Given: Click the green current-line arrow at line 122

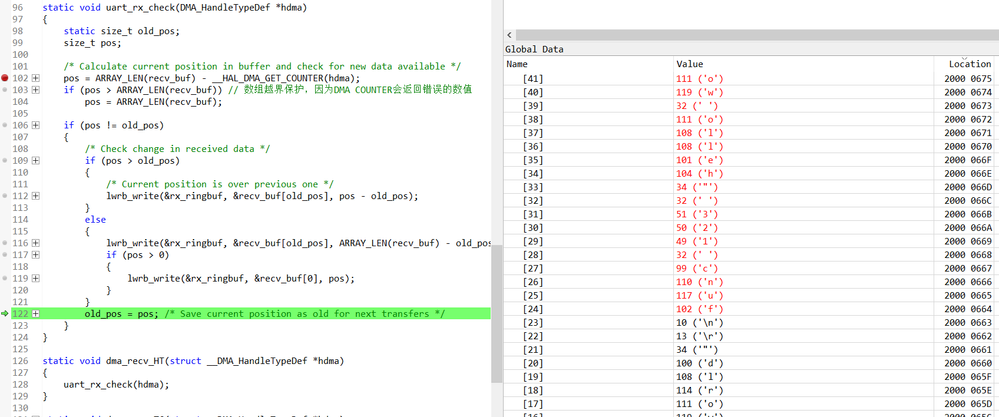Looking at the screenshot, I should point(4,314).
